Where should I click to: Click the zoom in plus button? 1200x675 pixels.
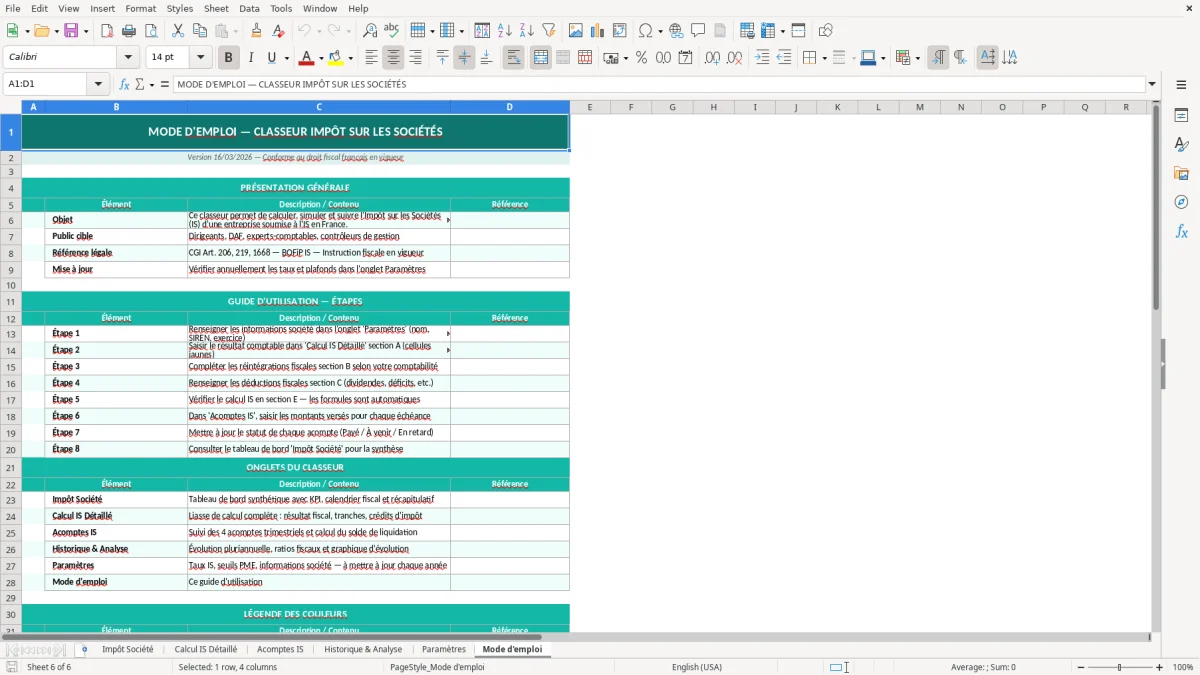tap(1159, 667)
